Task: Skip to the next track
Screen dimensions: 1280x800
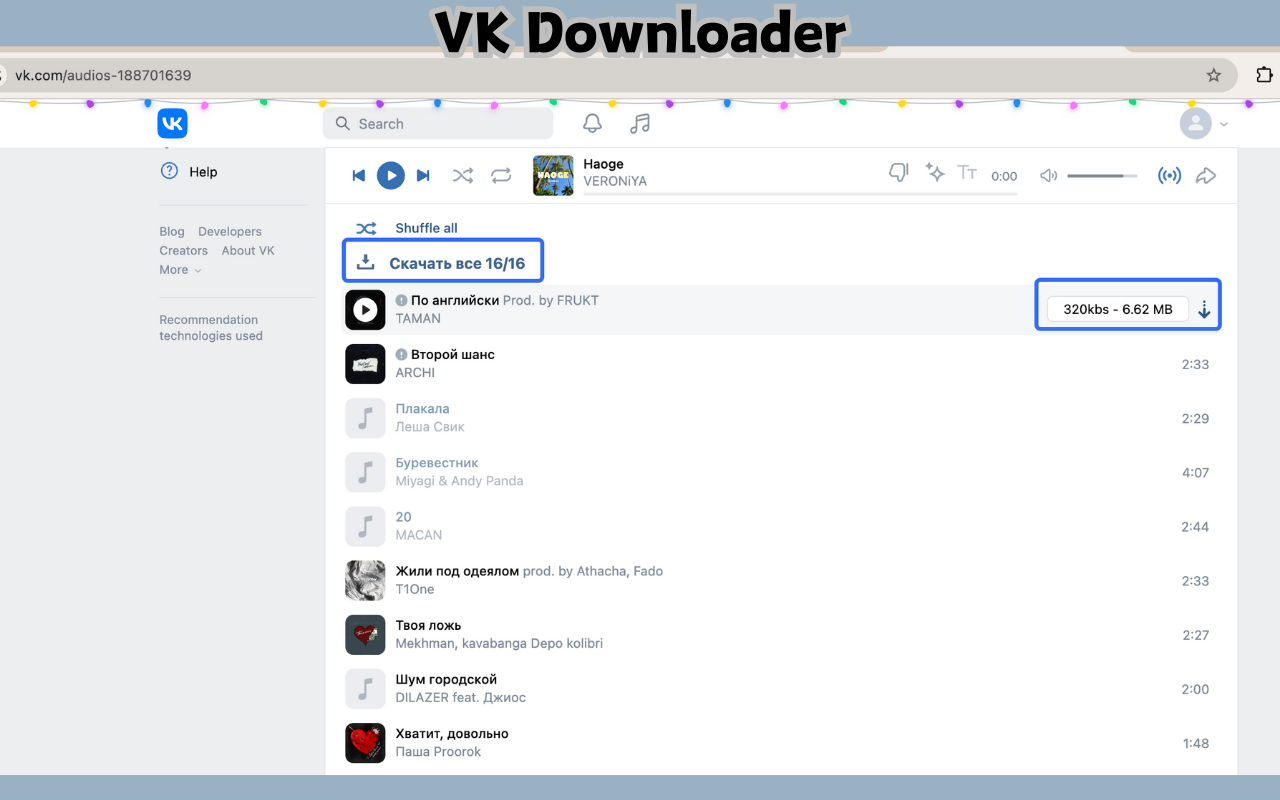Action: point(422,175)
